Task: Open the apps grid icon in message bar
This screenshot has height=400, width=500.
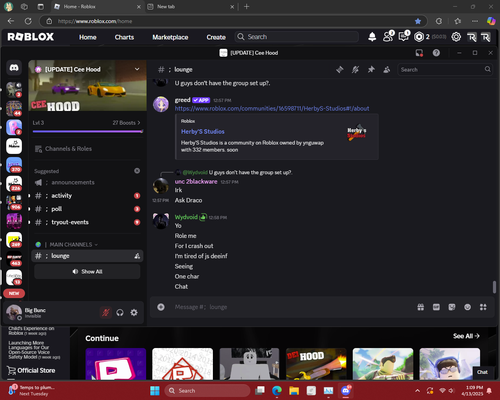Action: coord(483,307)
